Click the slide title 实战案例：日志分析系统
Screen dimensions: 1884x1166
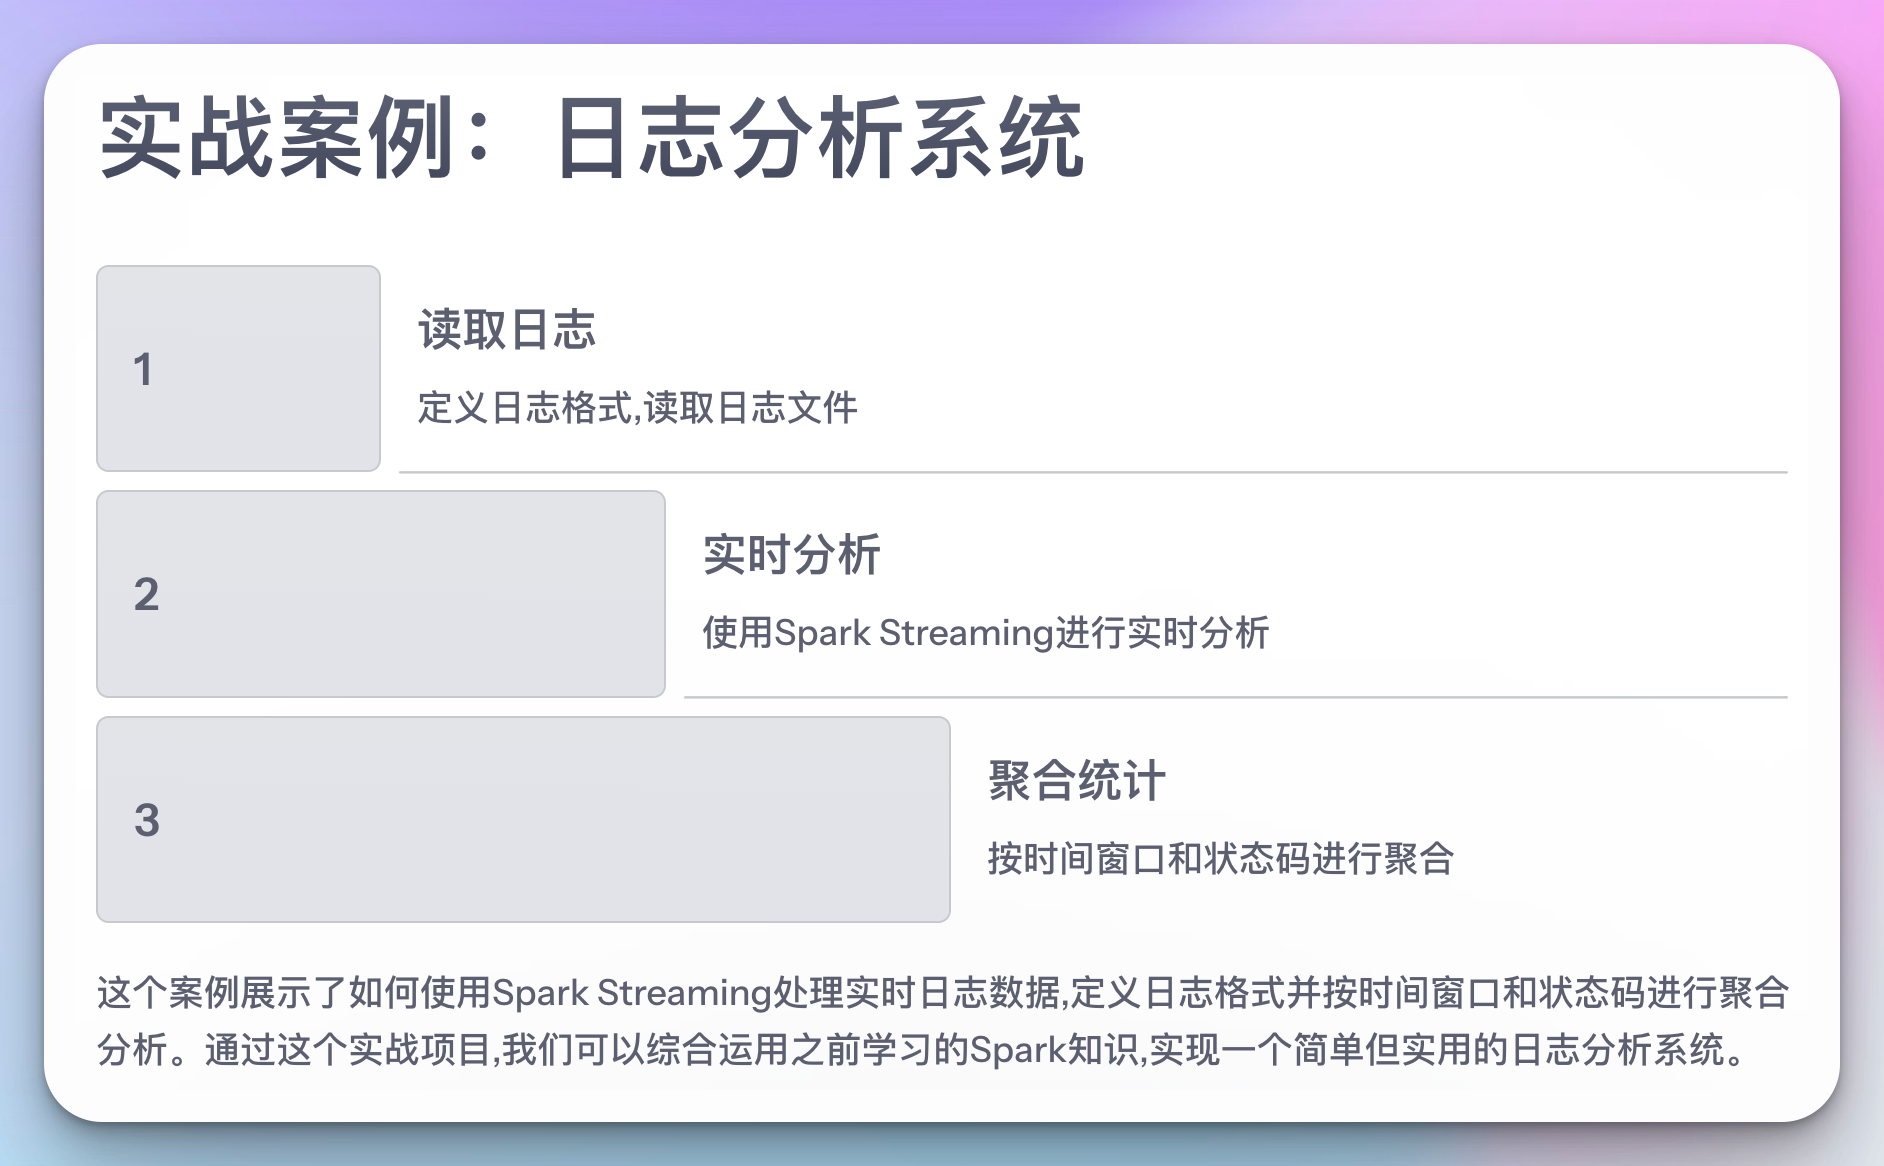tap(591, 138)
